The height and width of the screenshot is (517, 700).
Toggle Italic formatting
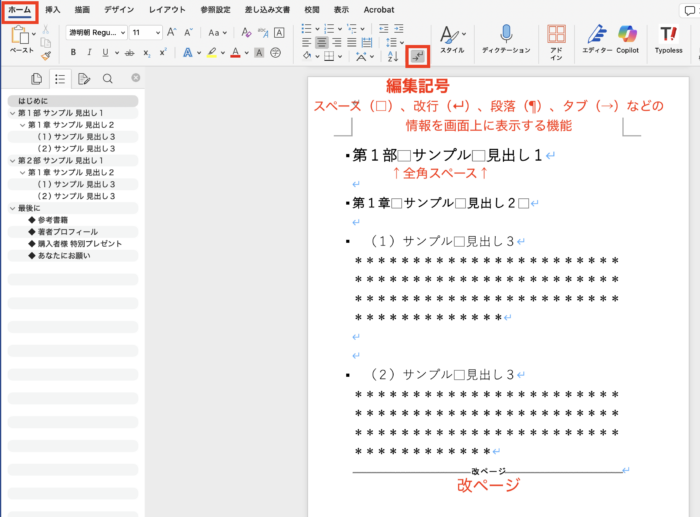click(x=89, y=53)
